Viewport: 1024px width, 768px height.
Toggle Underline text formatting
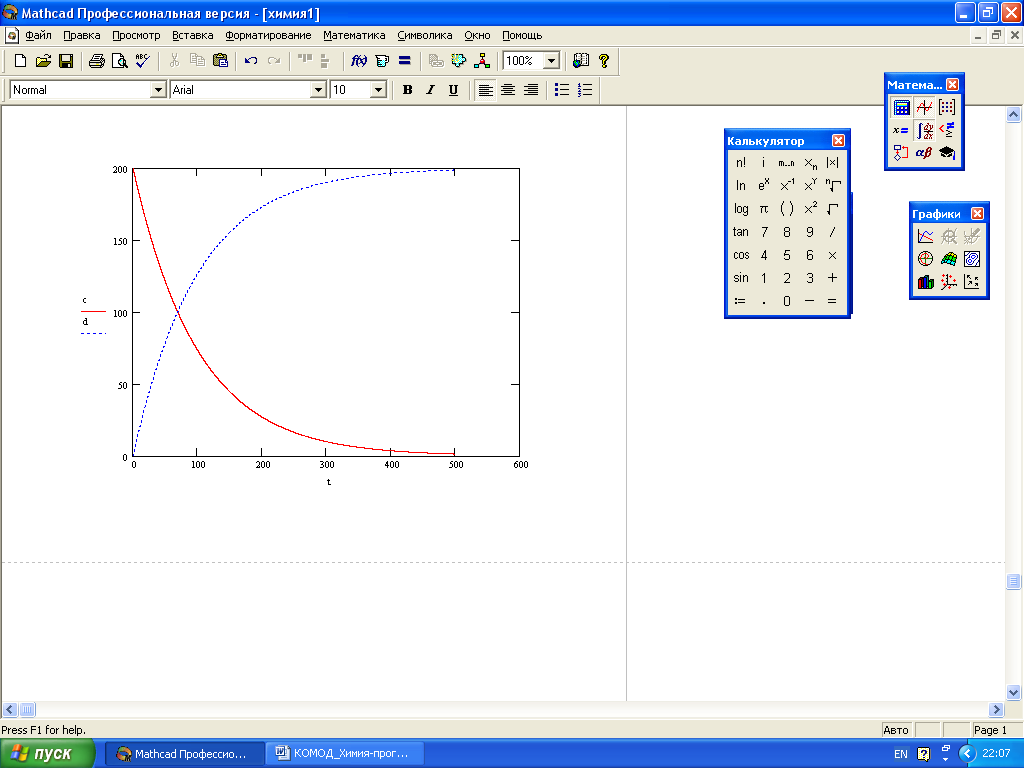click(453, 90)
